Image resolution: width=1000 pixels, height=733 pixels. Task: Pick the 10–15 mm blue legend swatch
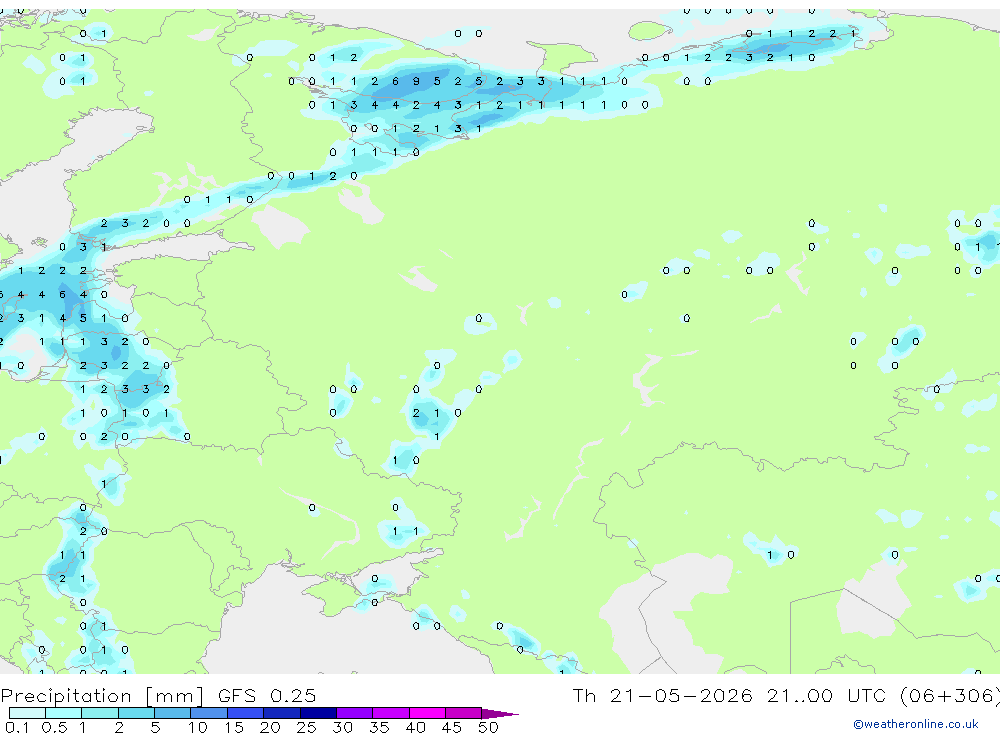209,713
